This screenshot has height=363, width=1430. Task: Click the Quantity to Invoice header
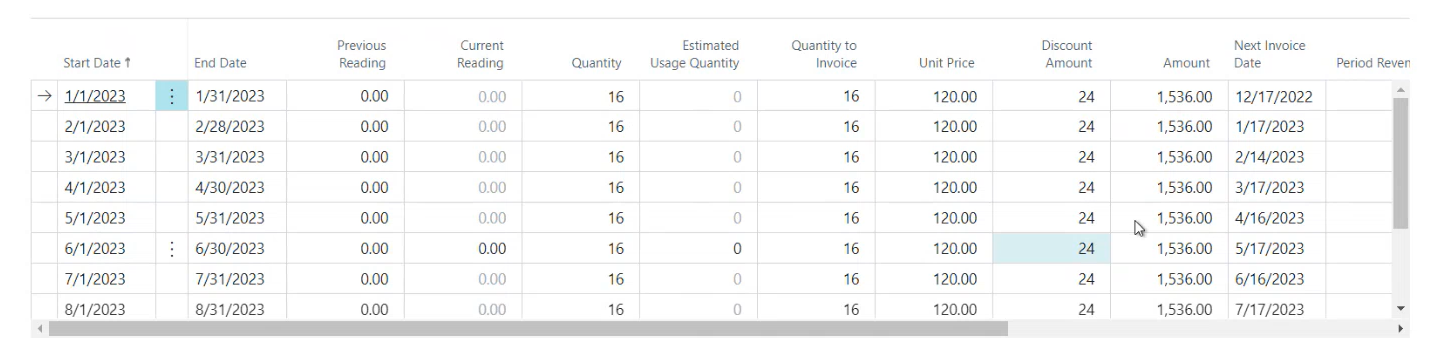coord(824,54)
